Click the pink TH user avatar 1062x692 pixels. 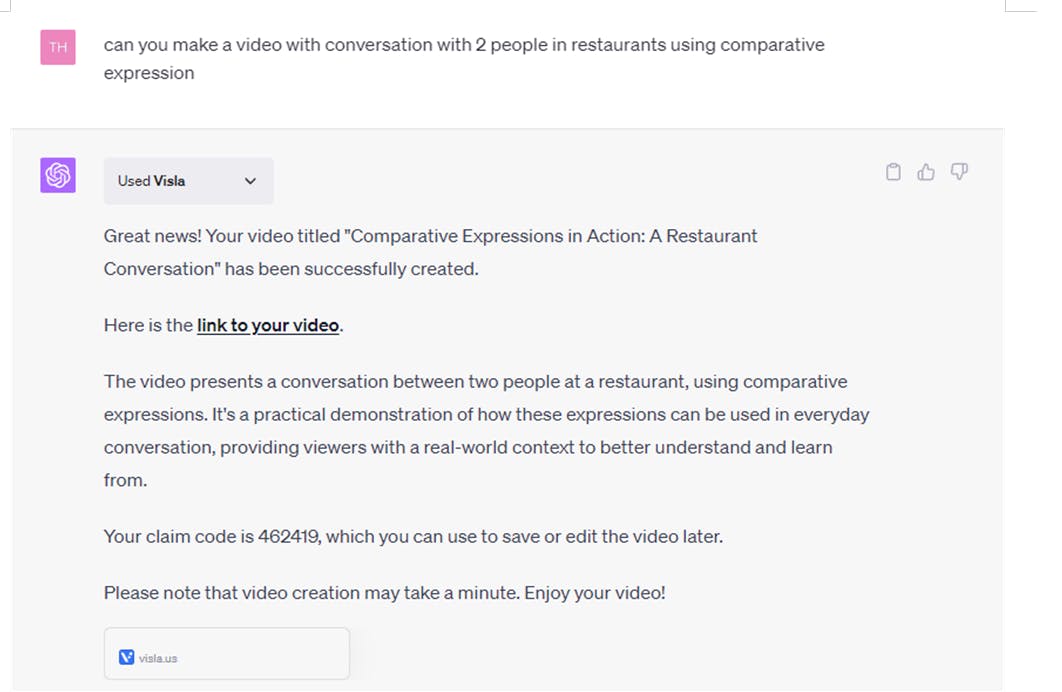pyautogui.click(x=58, y=47)
